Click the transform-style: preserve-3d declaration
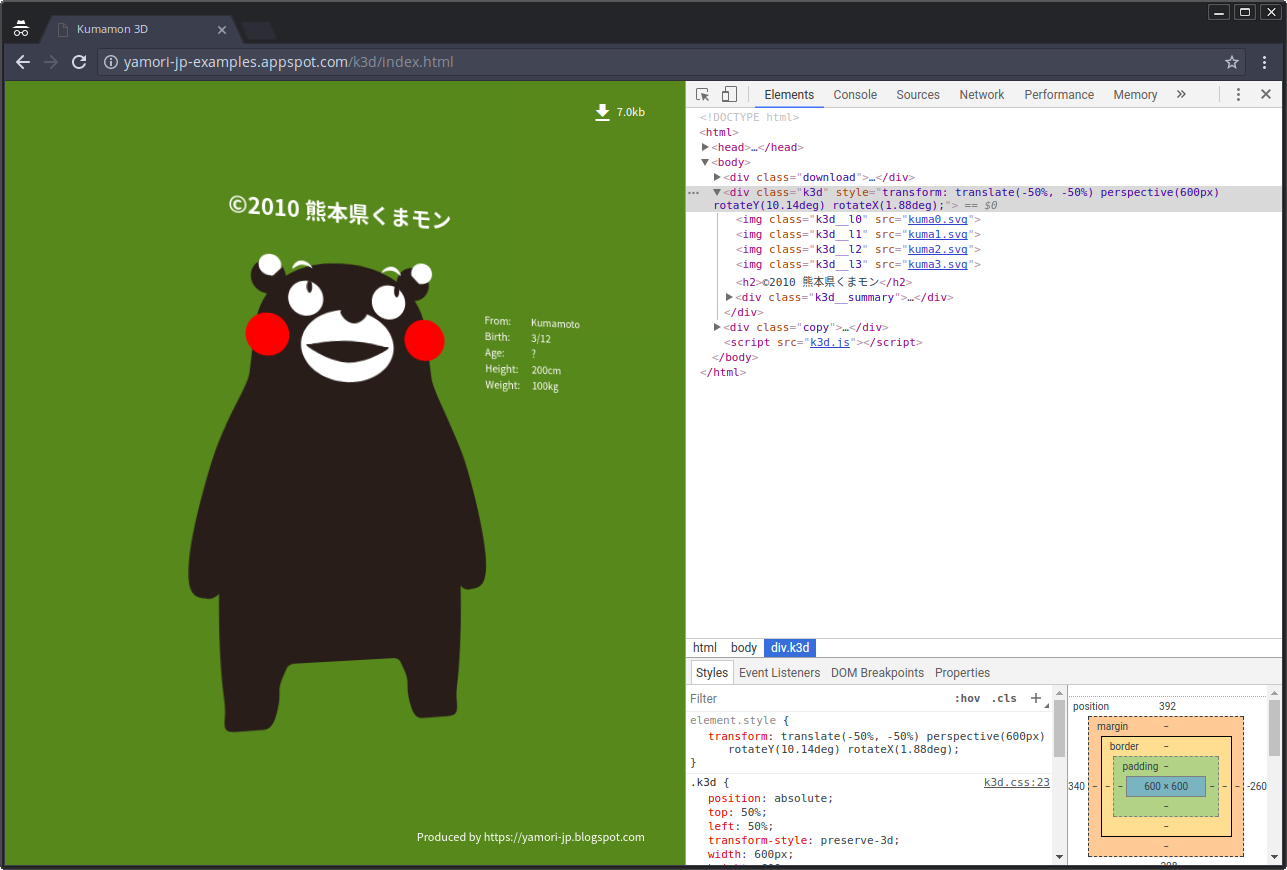Image resolution: width=1287 pixels, height=870 pixels. [803, 840]
